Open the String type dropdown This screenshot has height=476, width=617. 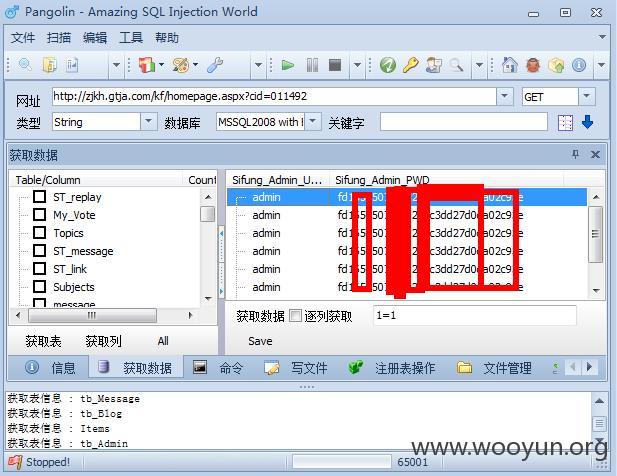(x=148, y=122)
